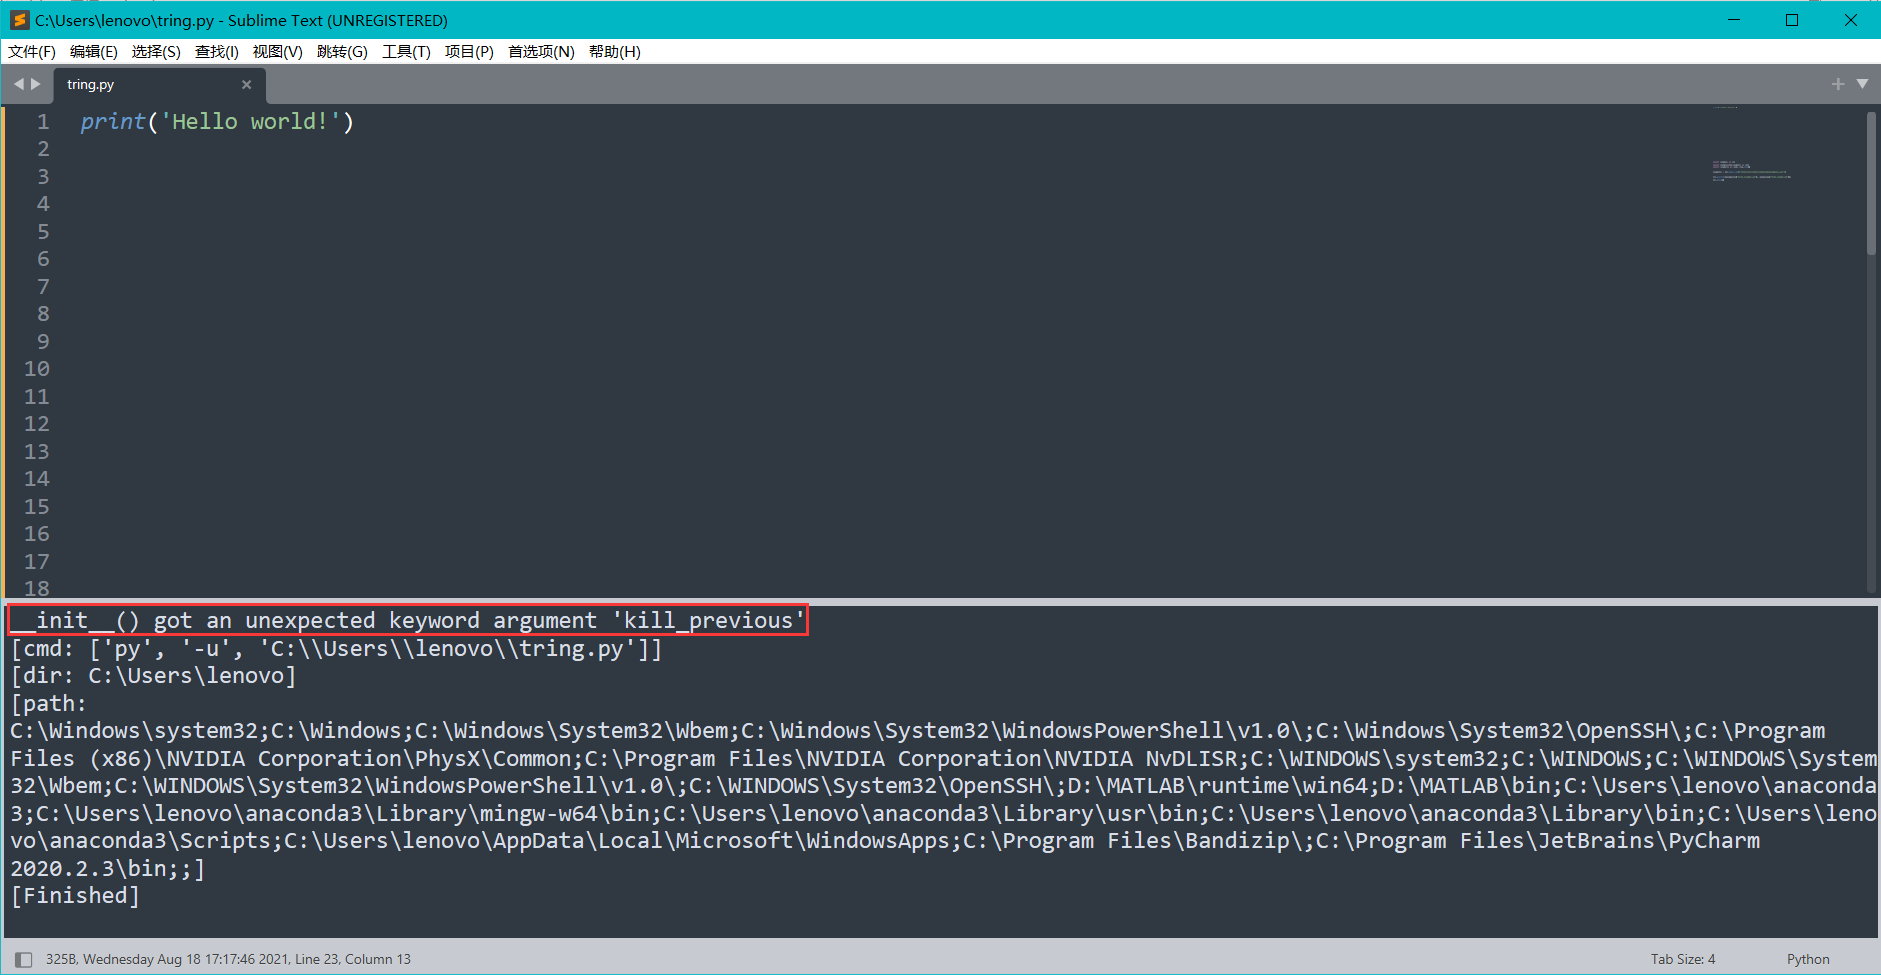Open the 查找(I) menu
The height and width of the screenshot is (975, 1881).
tap(216, 51)
